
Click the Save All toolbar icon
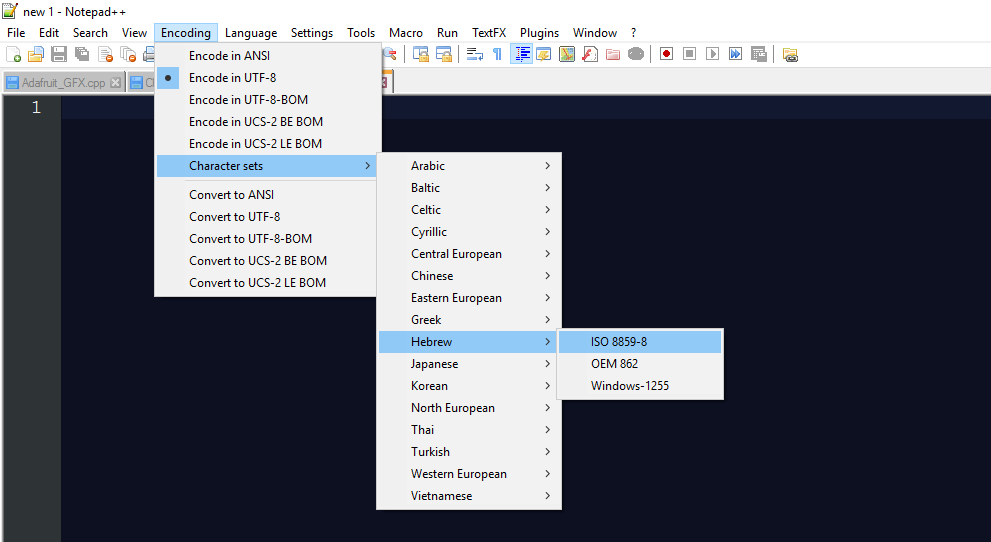coord(82,54)
